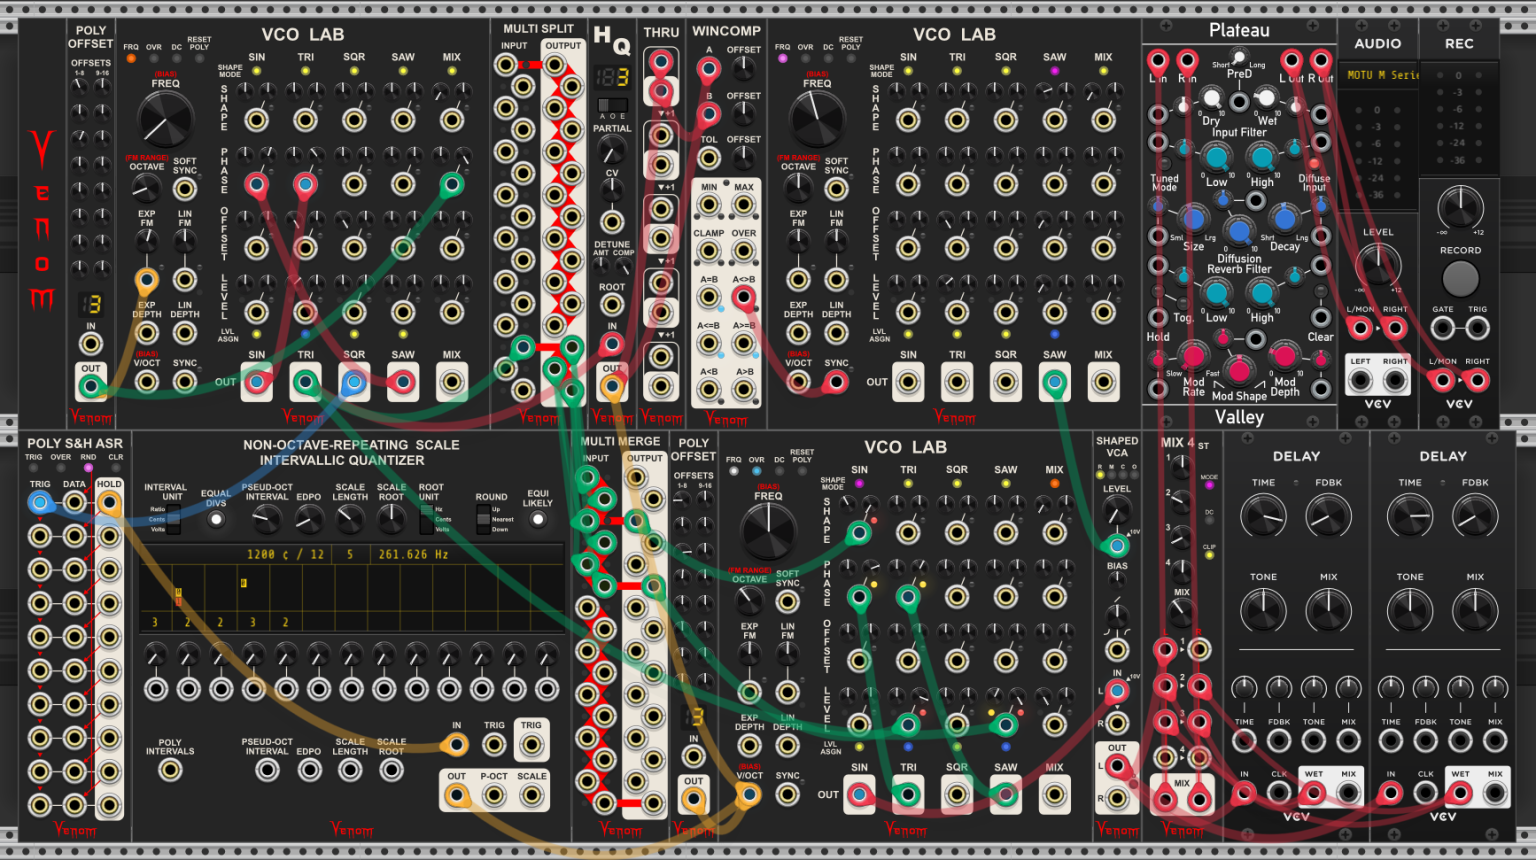Click the CLIP indicator on Mix 4 ST
This screenshot has height=860, width=1536.
point(1209,556)
